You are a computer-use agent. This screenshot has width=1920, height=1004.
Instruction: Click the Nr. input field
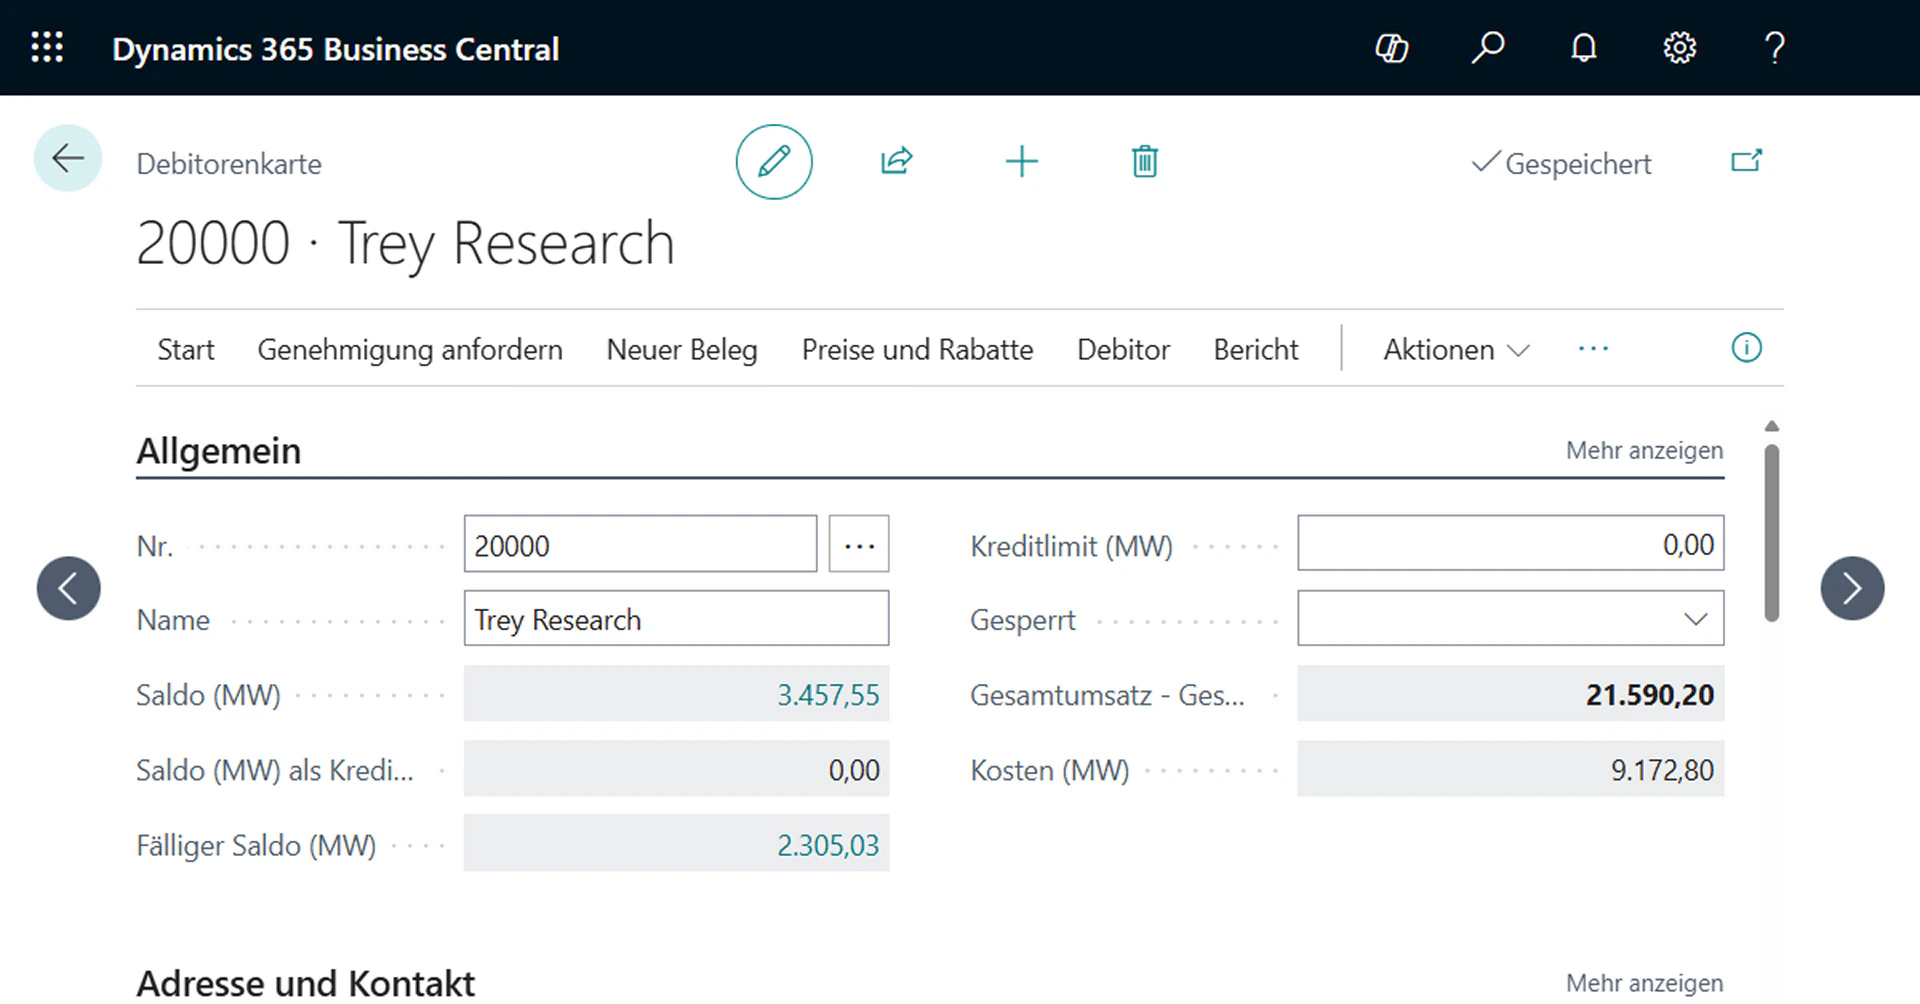click(x=640, y=544)
